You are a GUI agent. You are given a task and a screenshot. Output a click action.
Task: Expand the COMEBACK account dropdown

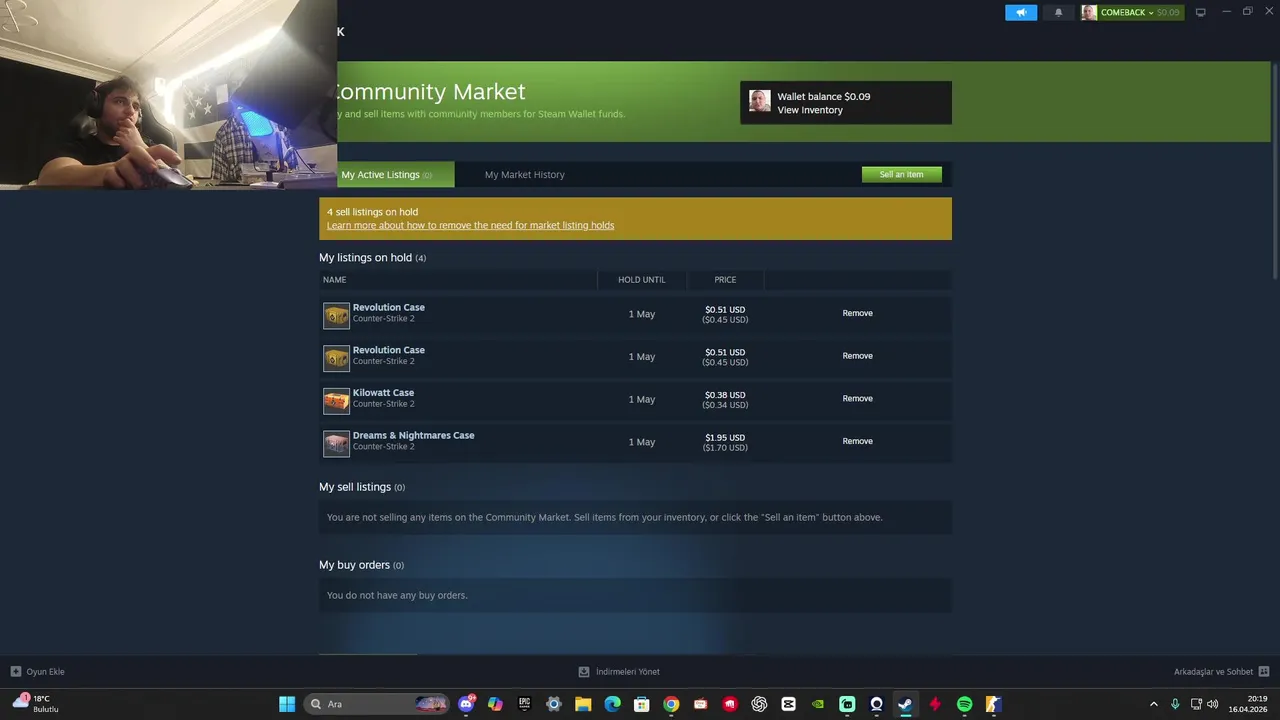[1132, 13]
